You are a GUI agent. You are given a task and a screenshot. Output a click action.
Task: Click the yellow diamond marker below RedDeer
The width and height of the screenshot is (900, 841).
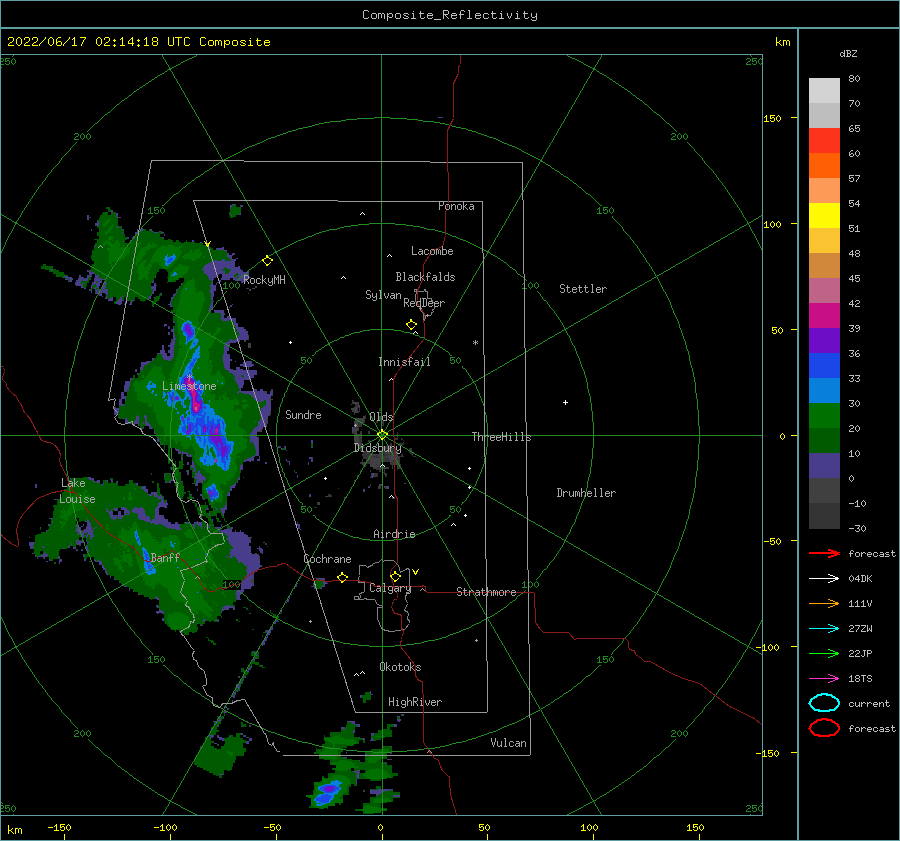tap(412, 325)
